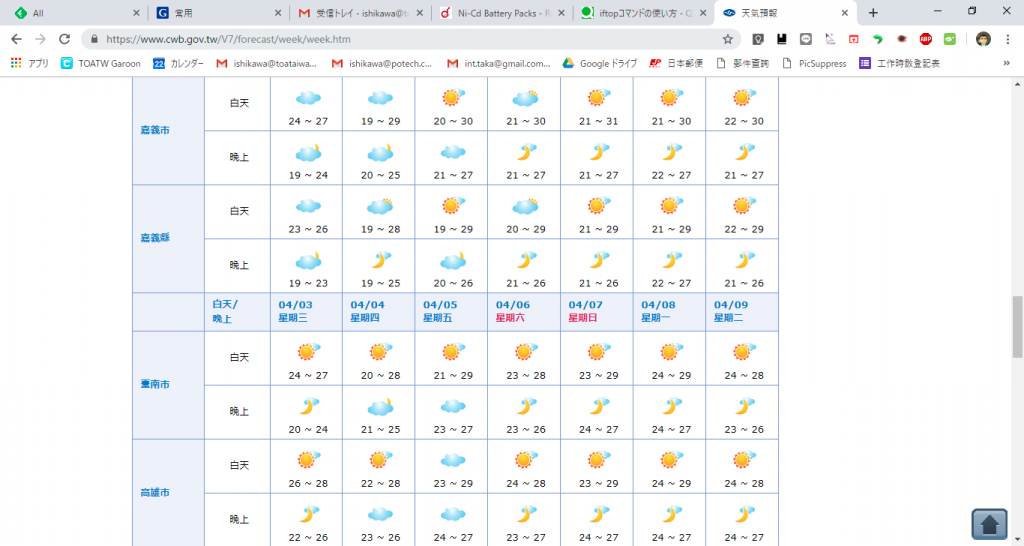Click 高雄市 daytime cloud icon above 23 ~ 29 on 04/05

pyautogui.click(x=453, y=460)
